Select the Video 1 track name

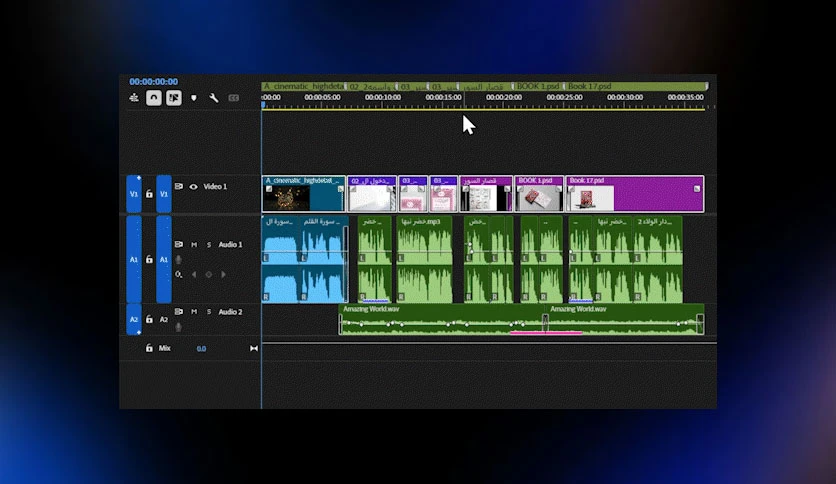coord(215,187)
